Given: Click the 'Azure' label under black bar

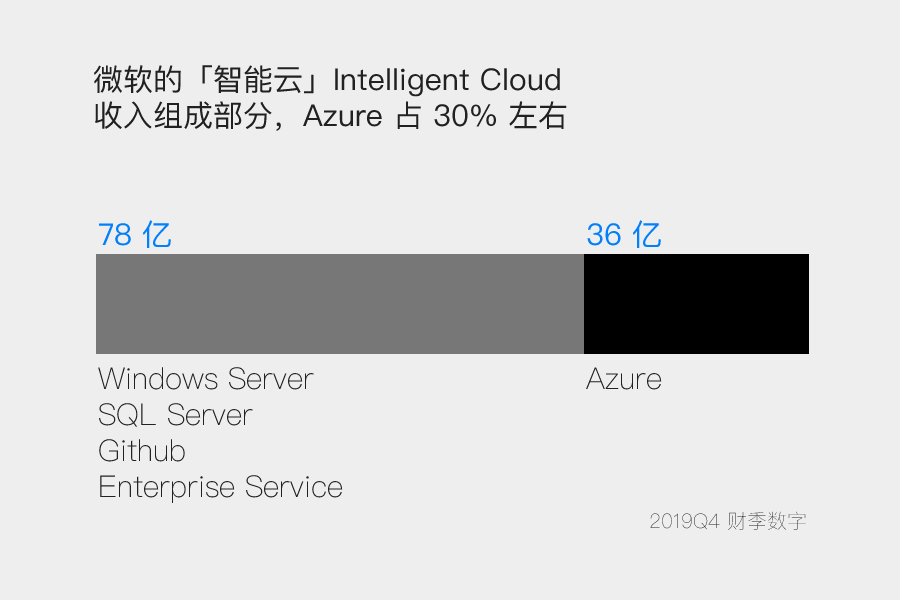Looking at the screenshot, I should coord(624,379).
